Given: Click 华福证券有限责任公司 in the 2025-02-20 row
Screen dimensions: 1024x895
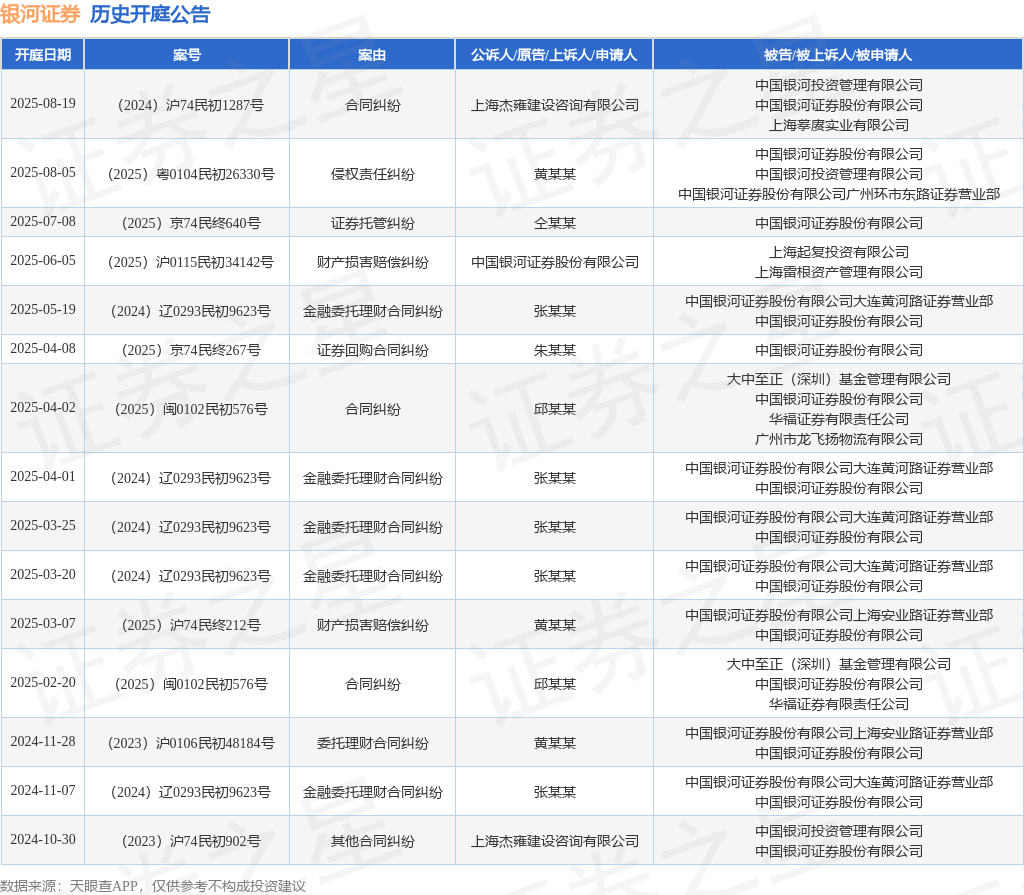Looking at the screenshot, I should (x=839, y=704).
